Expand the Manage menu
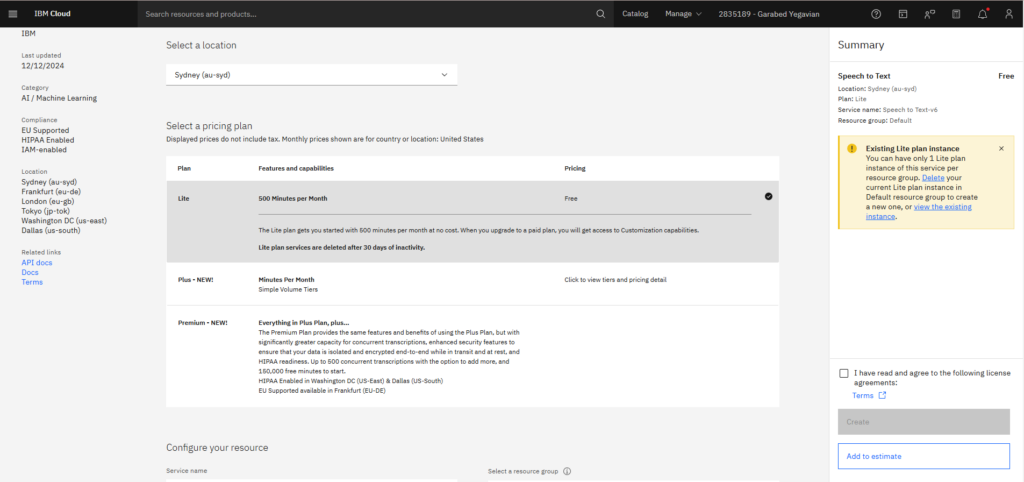 [x=683, y=14]
